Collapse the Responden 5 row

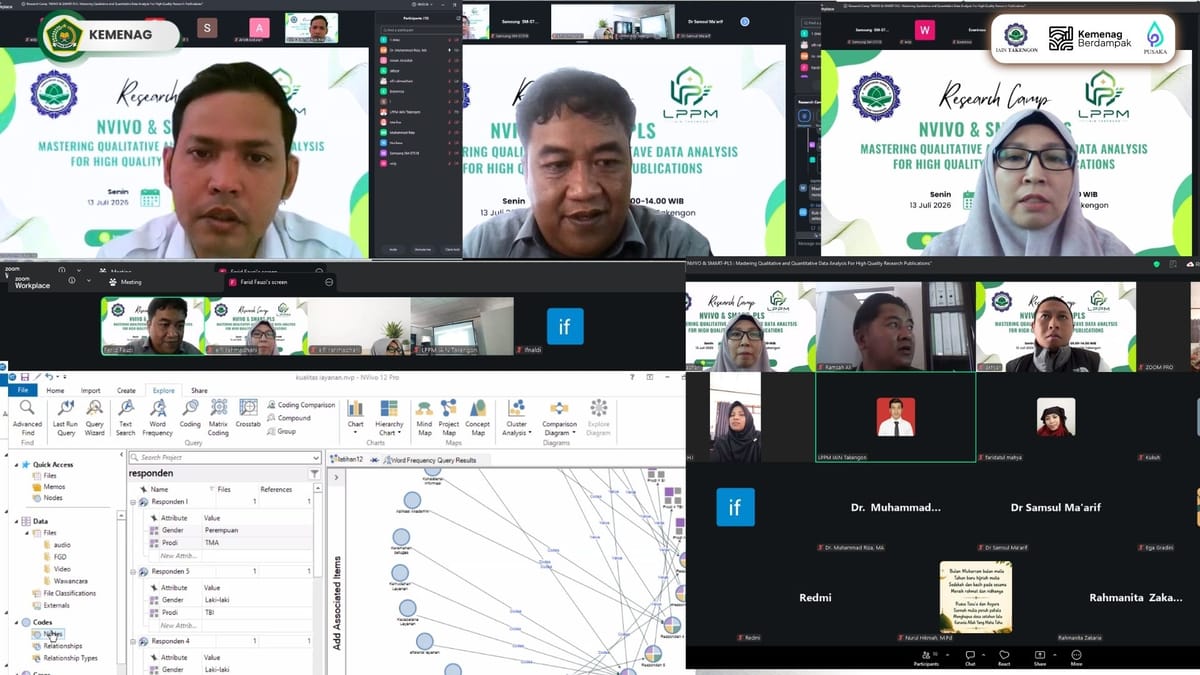click(x=133, y=571)
